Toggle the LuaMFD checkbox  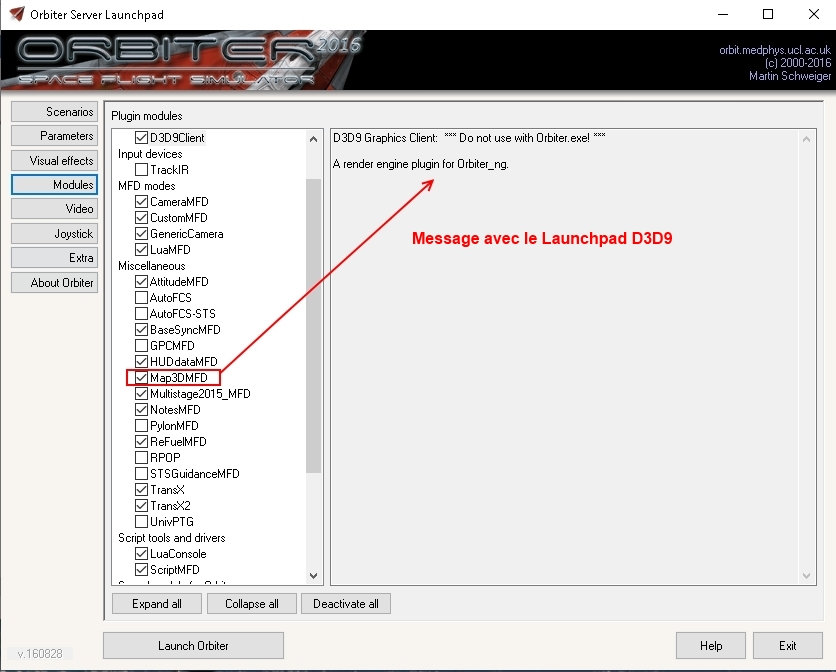pyautogui.click(x=141, y=250)
